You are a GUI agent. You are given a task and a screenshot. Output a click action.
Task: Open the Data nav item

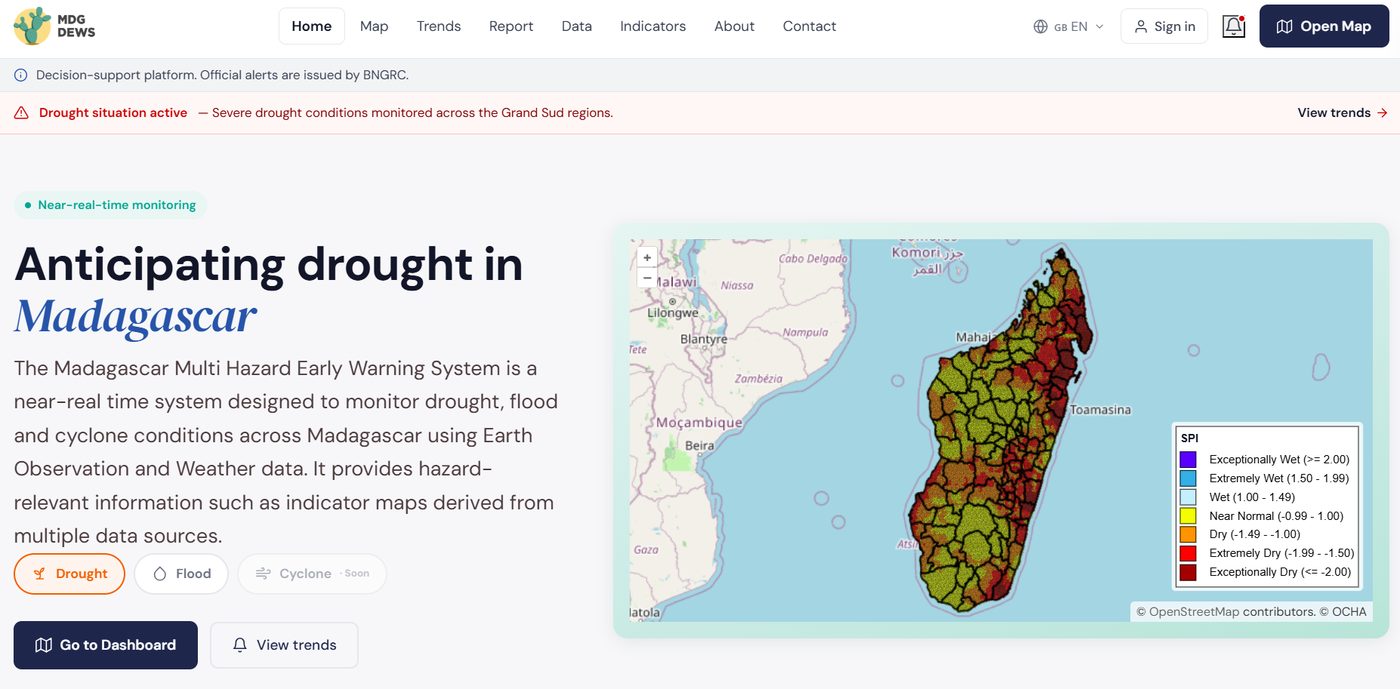pos(577,26)
